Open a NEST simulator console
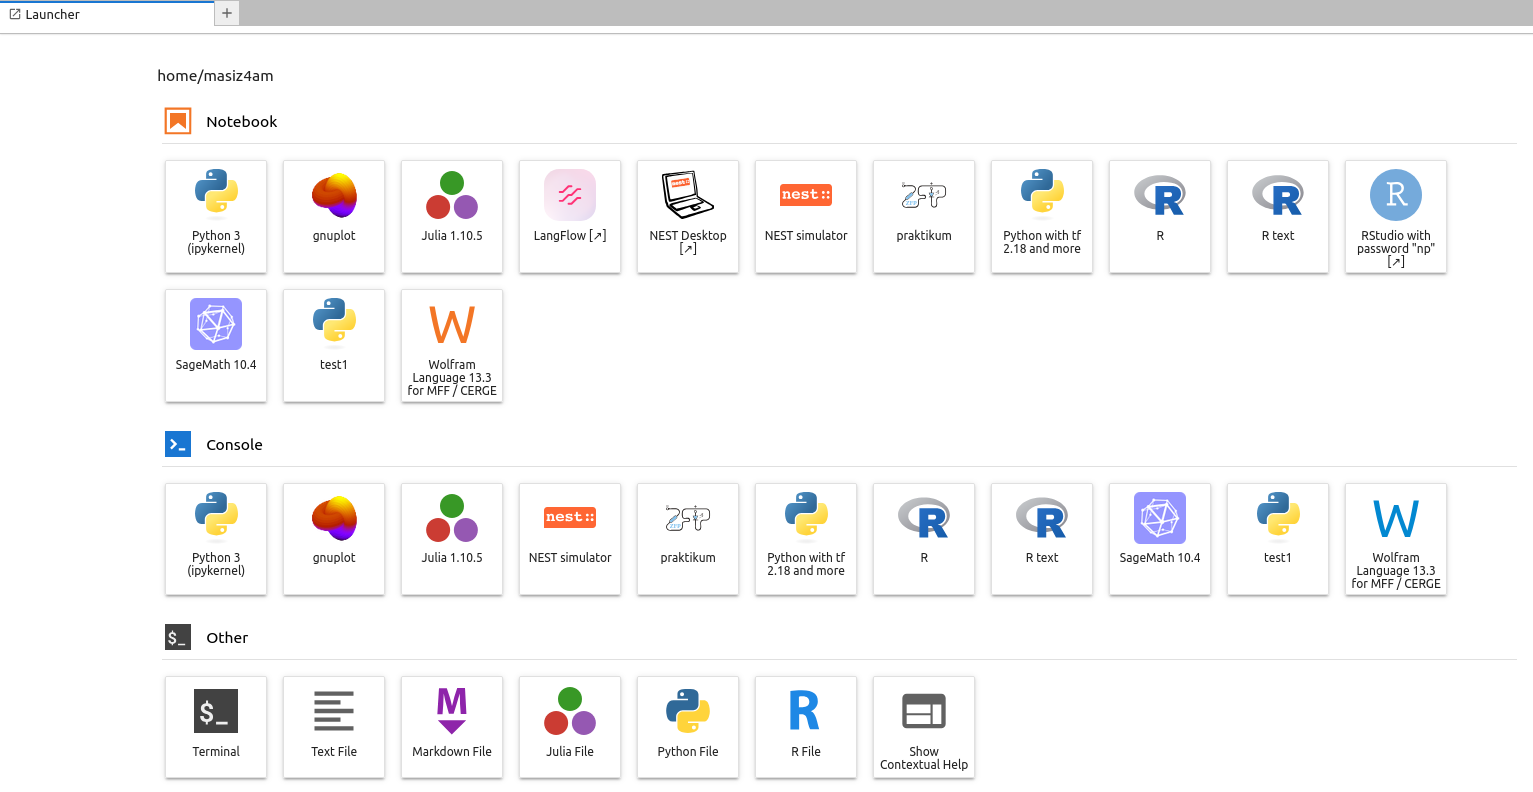Image resolution: width=1533 pixels, height=792 pixels. pos(570,539)
